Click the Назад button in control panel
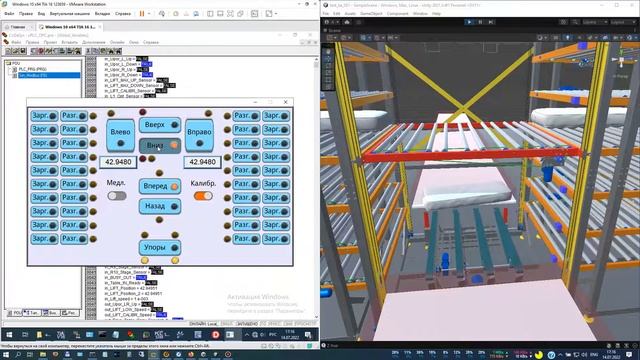Image resolution: width=640 pixels, height=360 pixels. [x=160, y=206]
